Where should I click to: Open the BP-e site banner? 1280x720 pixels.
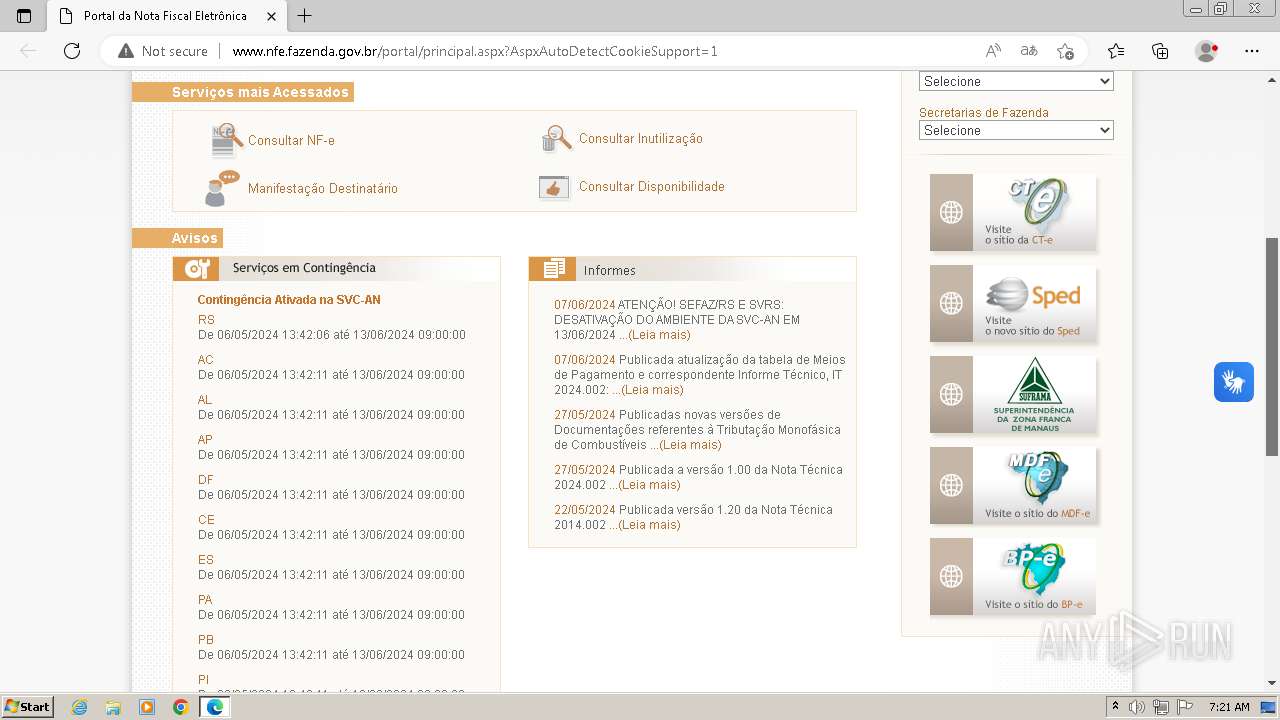tap(1013, 576)
